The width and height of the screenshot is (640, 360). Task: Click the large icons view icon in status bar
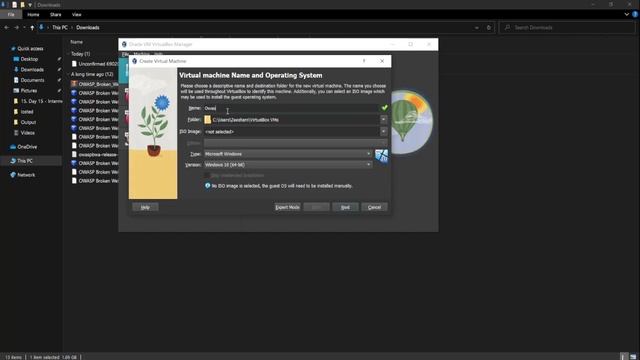[x=633, y=356]
